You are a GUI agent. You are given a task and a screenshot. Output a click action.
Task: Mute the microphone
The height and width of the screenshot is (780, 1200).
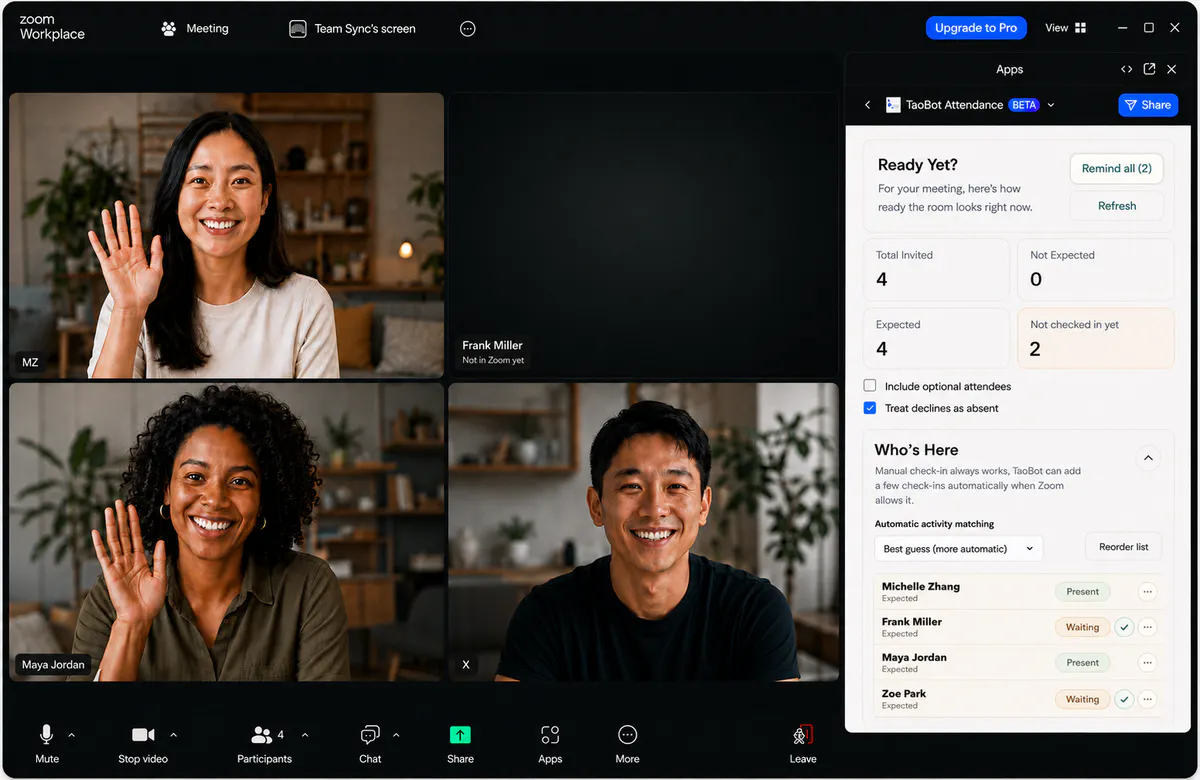tap(47, 744)
